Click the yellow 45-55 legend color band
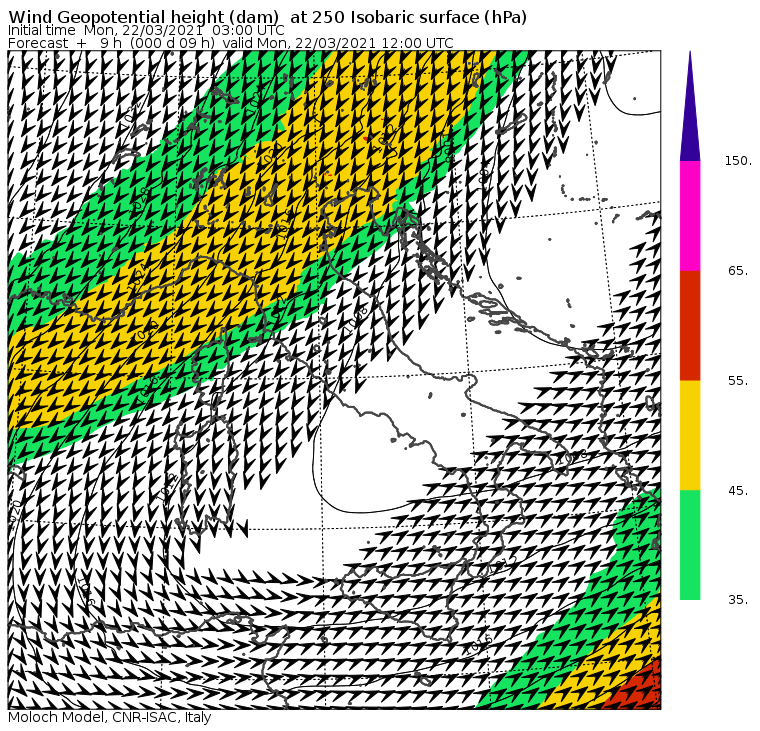 (x=690, y=435)
